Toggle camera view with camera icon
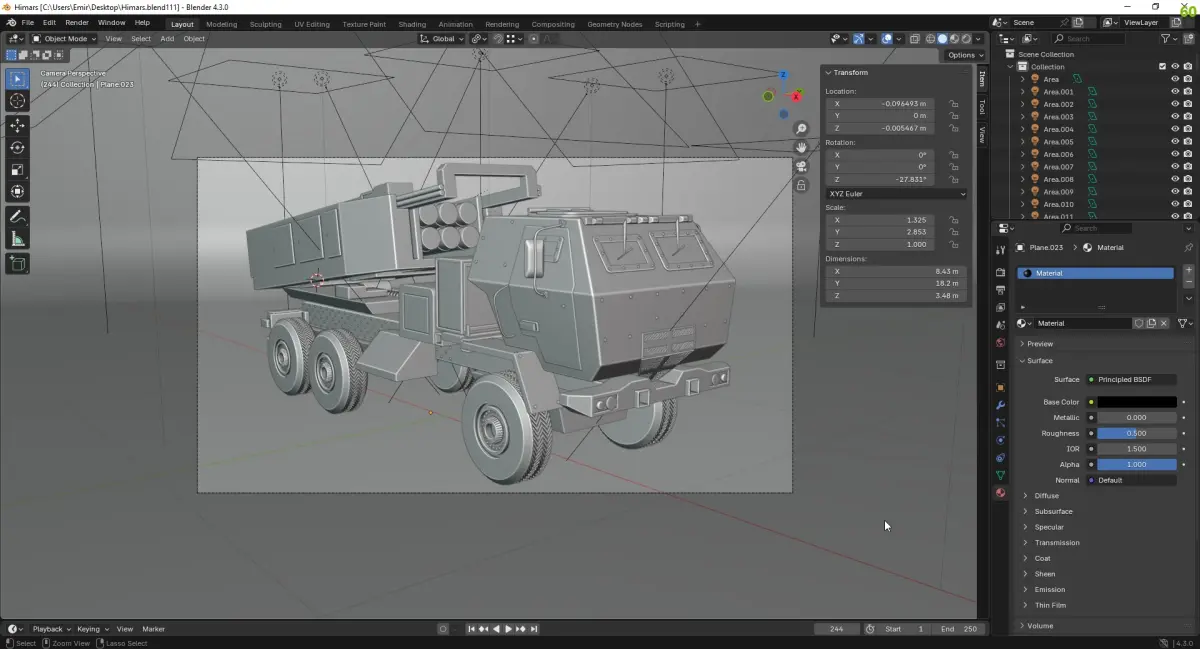The width and height of the screenshot is (1200, 649). (x=801, y=166)
